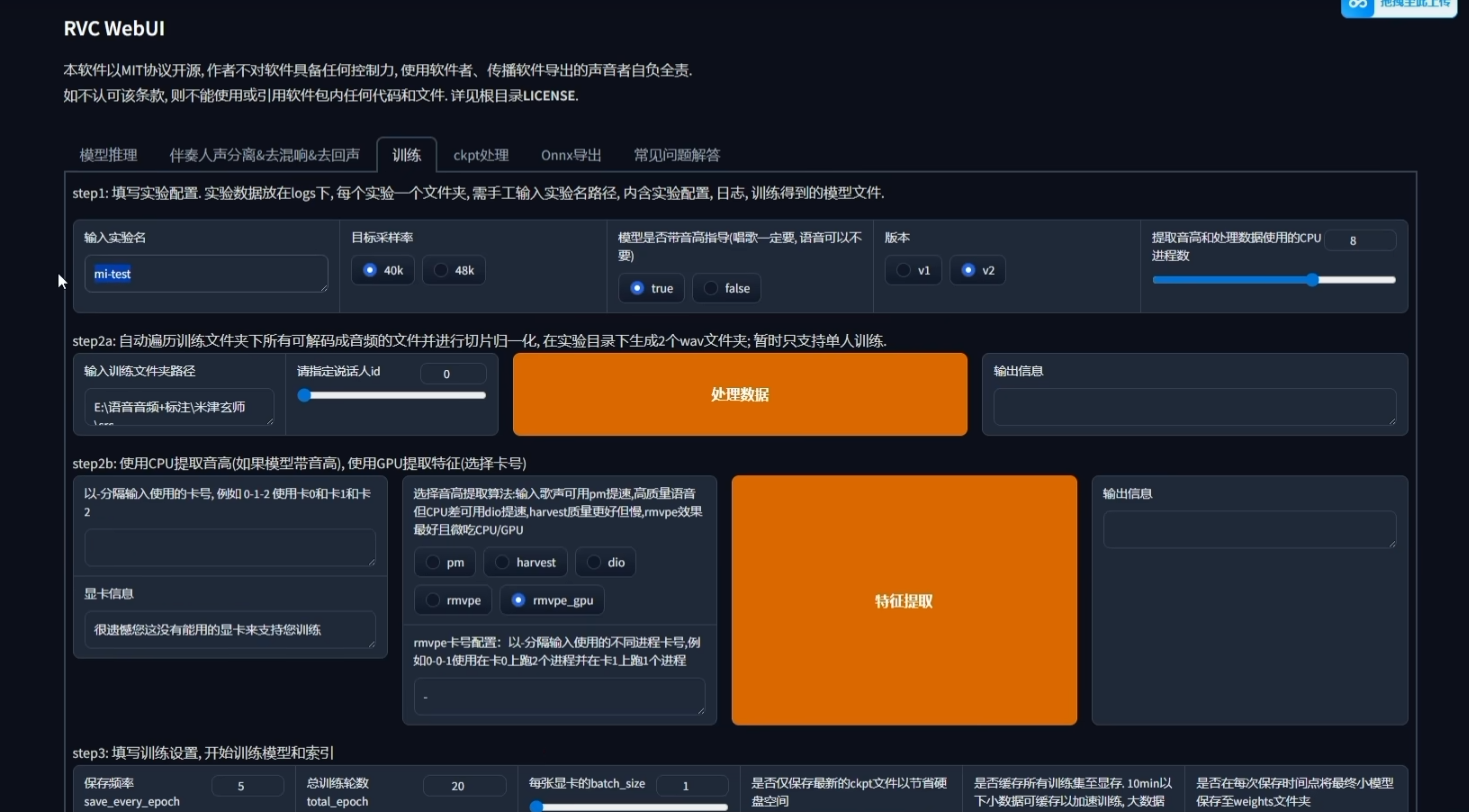Click the 处理数据 button

740,394
